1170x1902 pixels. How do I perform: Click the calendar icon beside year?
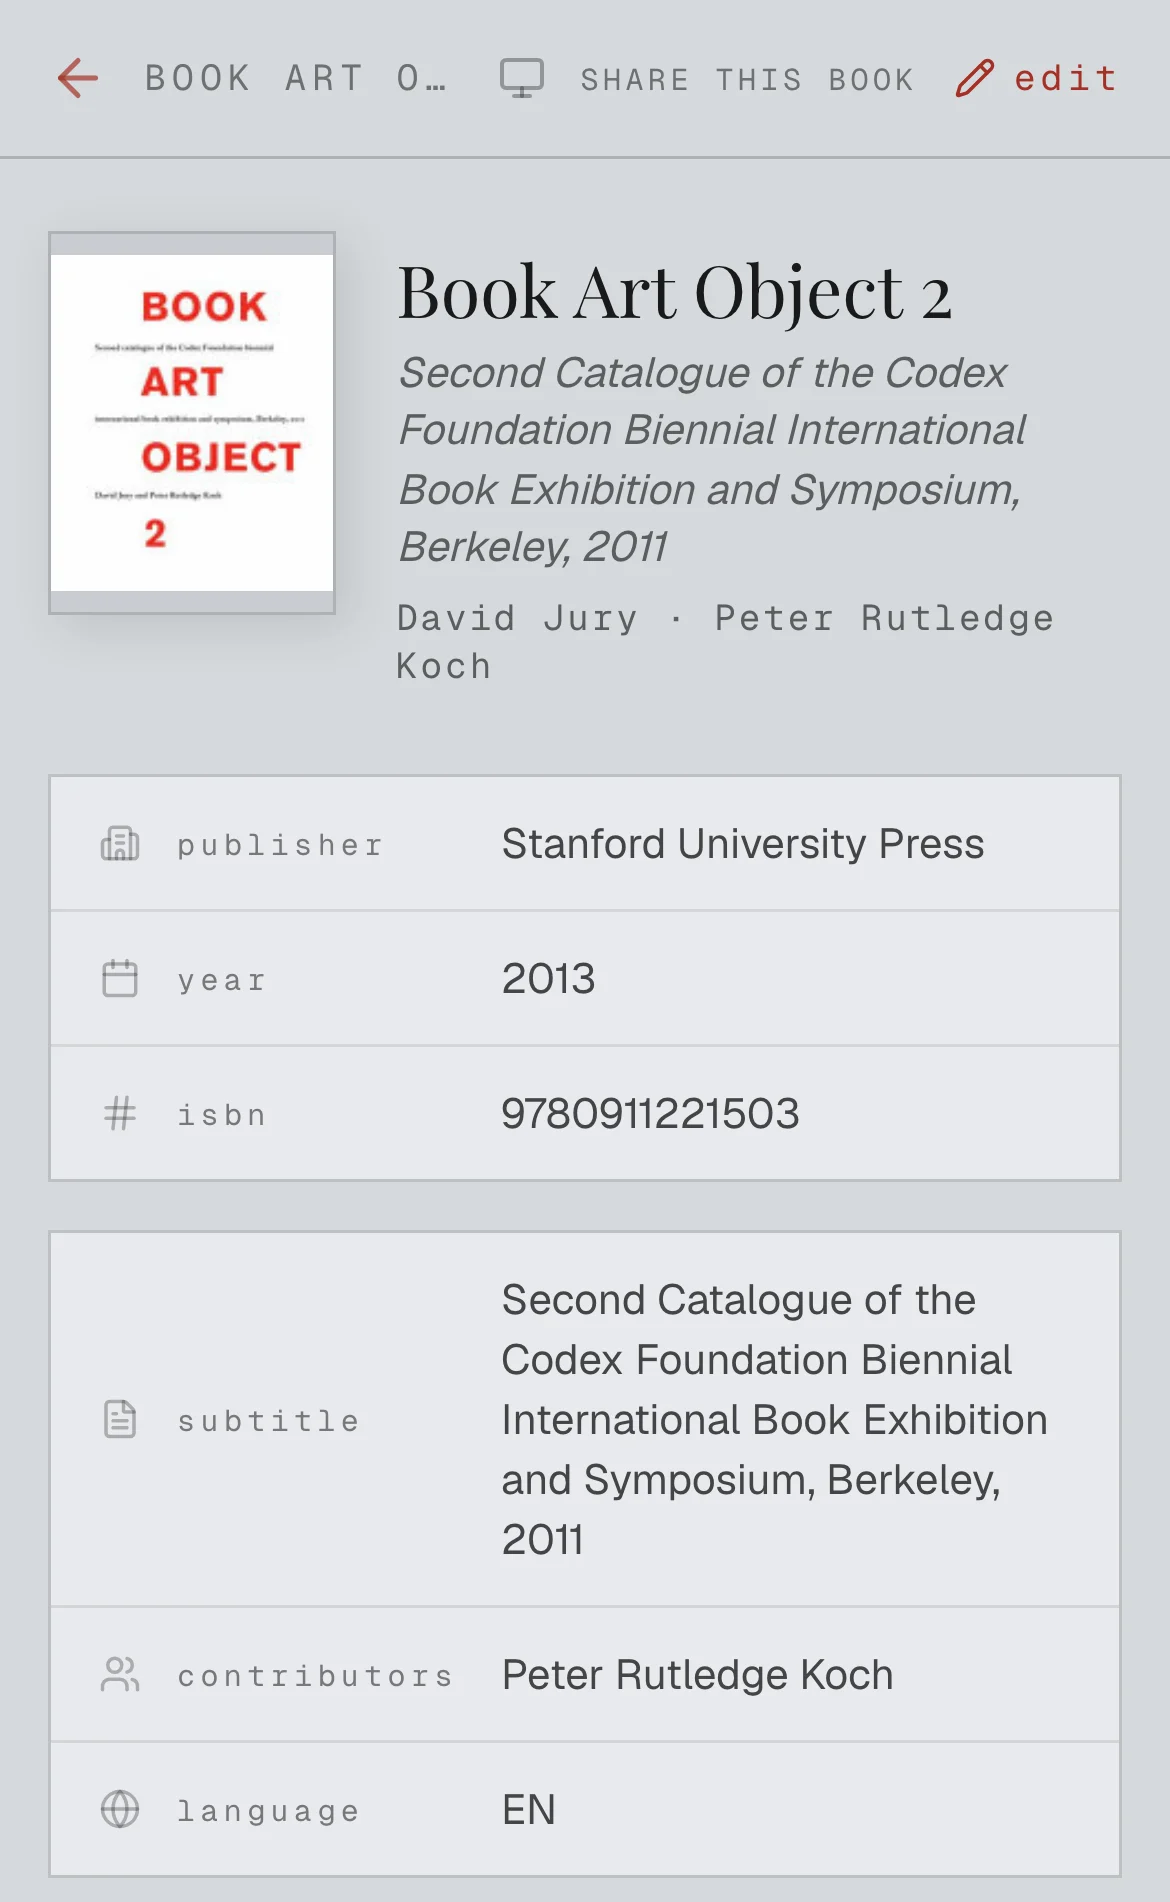(x=120, y=978)
